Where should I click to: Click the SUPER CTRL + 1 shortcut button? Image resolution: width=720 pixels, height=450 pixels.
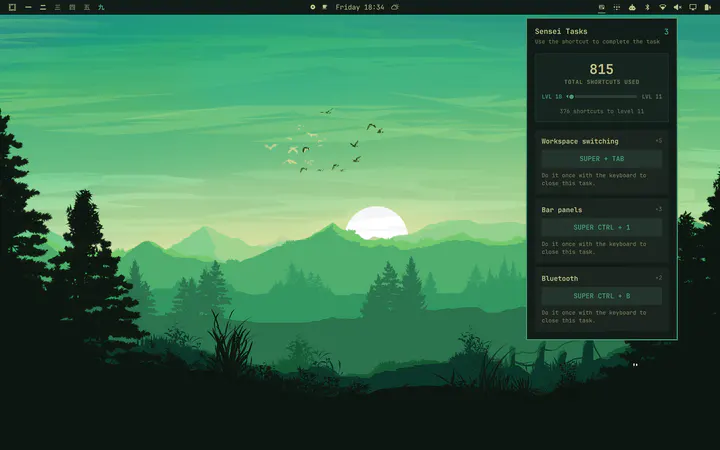pos(602,227)
